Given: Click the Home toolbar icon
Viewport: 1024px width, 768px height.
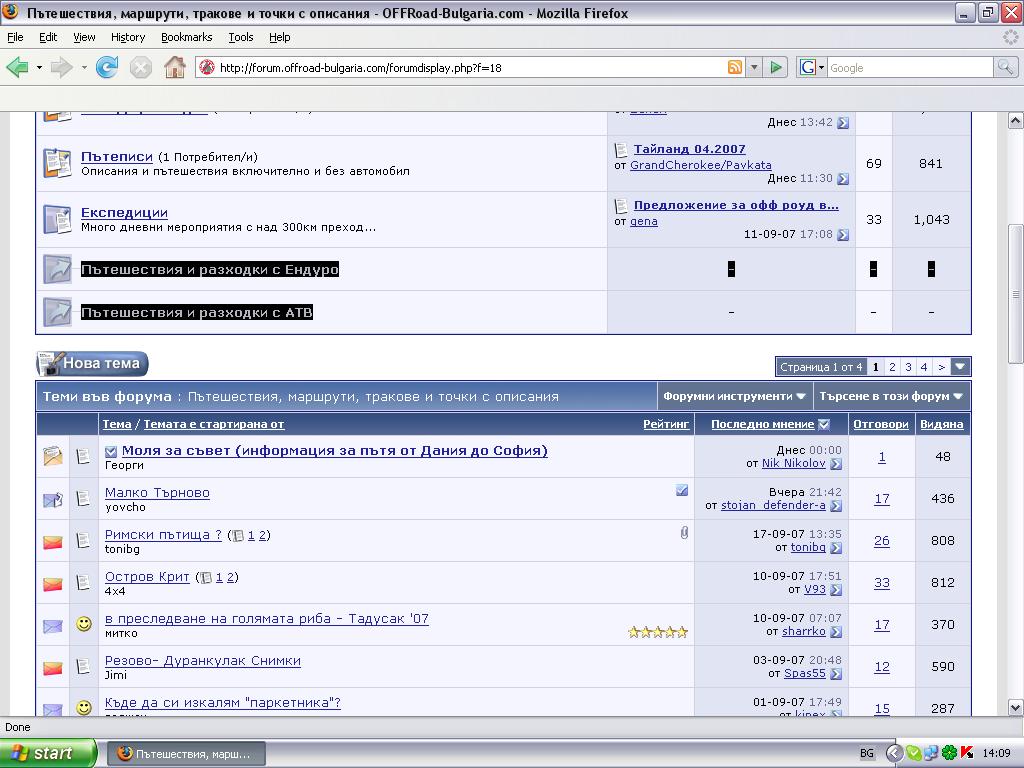Looking at the screenshot, I should point(175,68).
